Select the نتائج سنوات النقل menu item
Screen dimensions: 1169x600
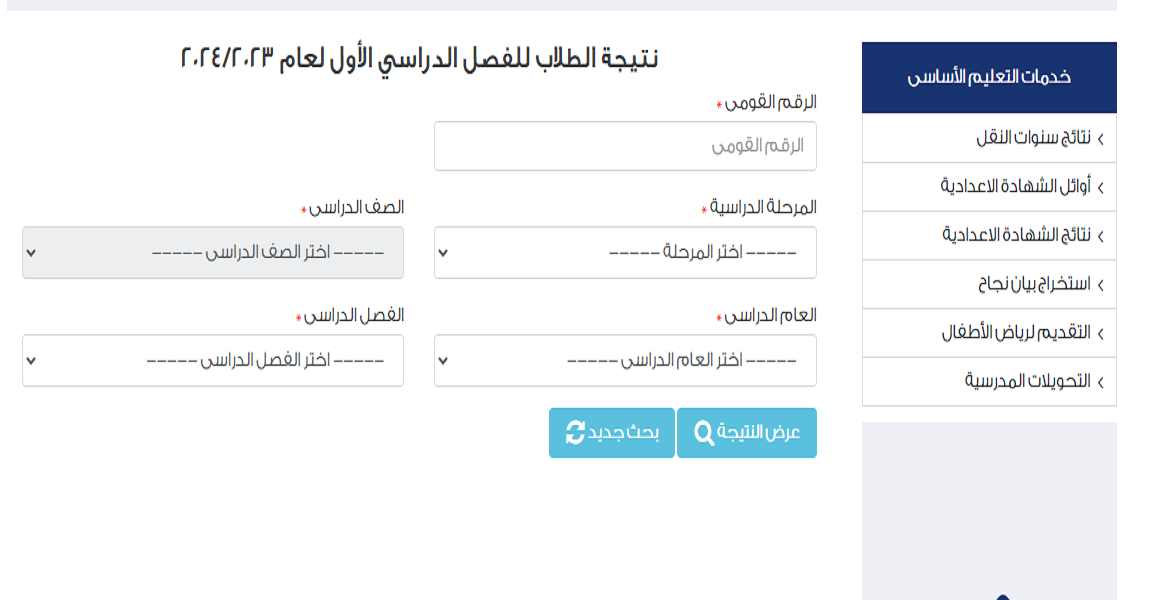pyautogui.click(x=989, y=138)
